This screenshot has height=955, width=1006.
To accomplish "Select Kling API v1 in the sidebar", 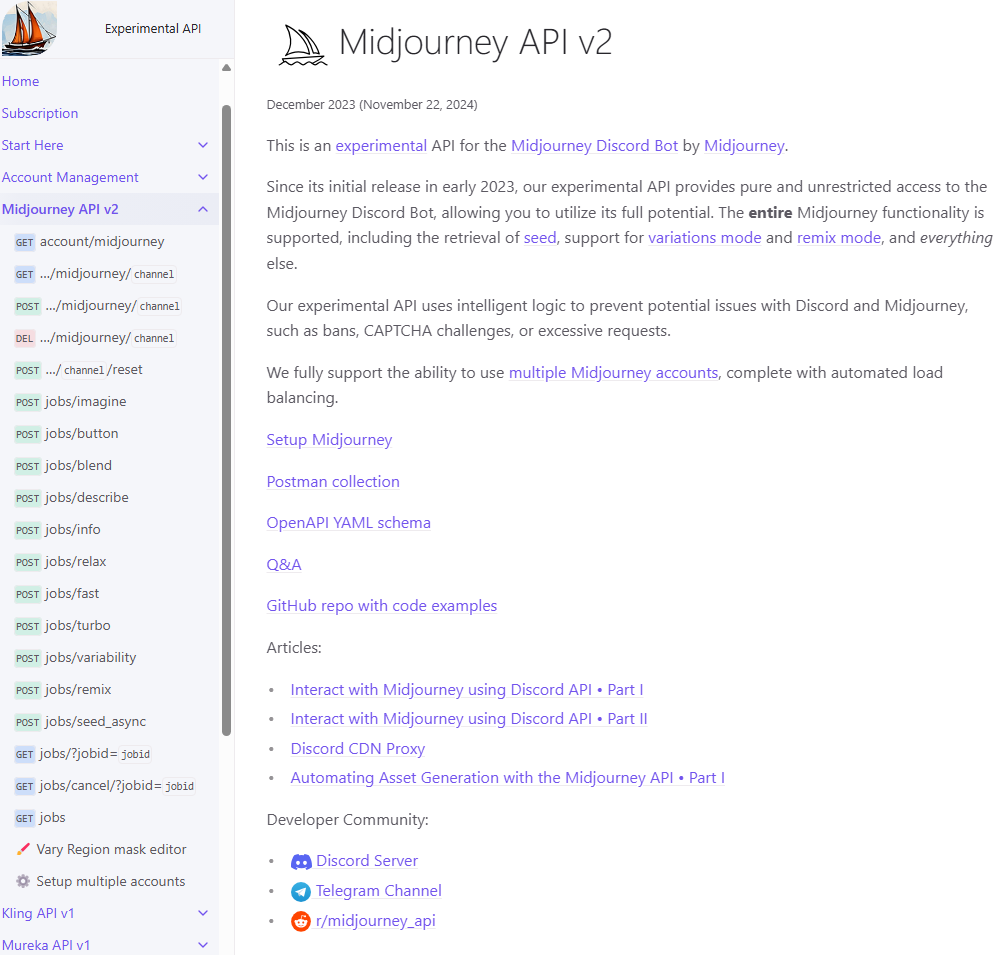I will click(x=38, y=913).
